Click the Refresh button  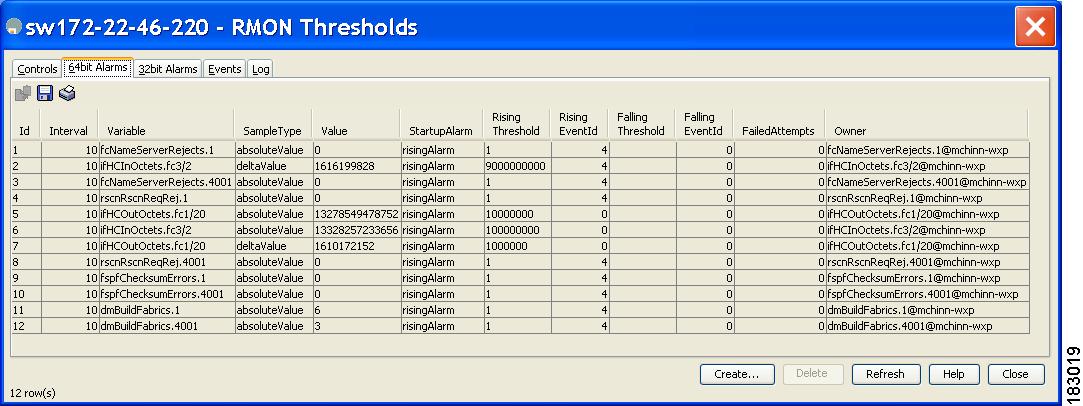coord(885,374)
